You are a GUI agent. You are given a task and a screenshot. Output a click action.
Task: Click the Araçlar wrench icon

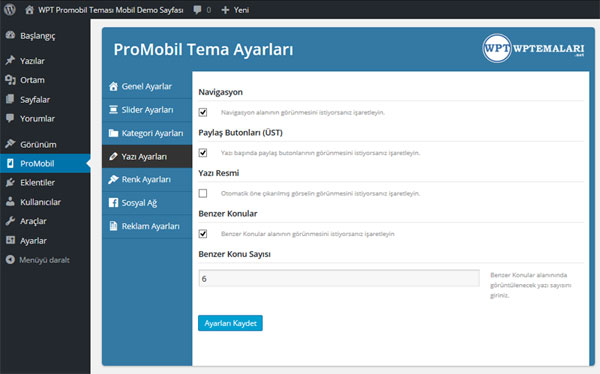pos(10,221)
